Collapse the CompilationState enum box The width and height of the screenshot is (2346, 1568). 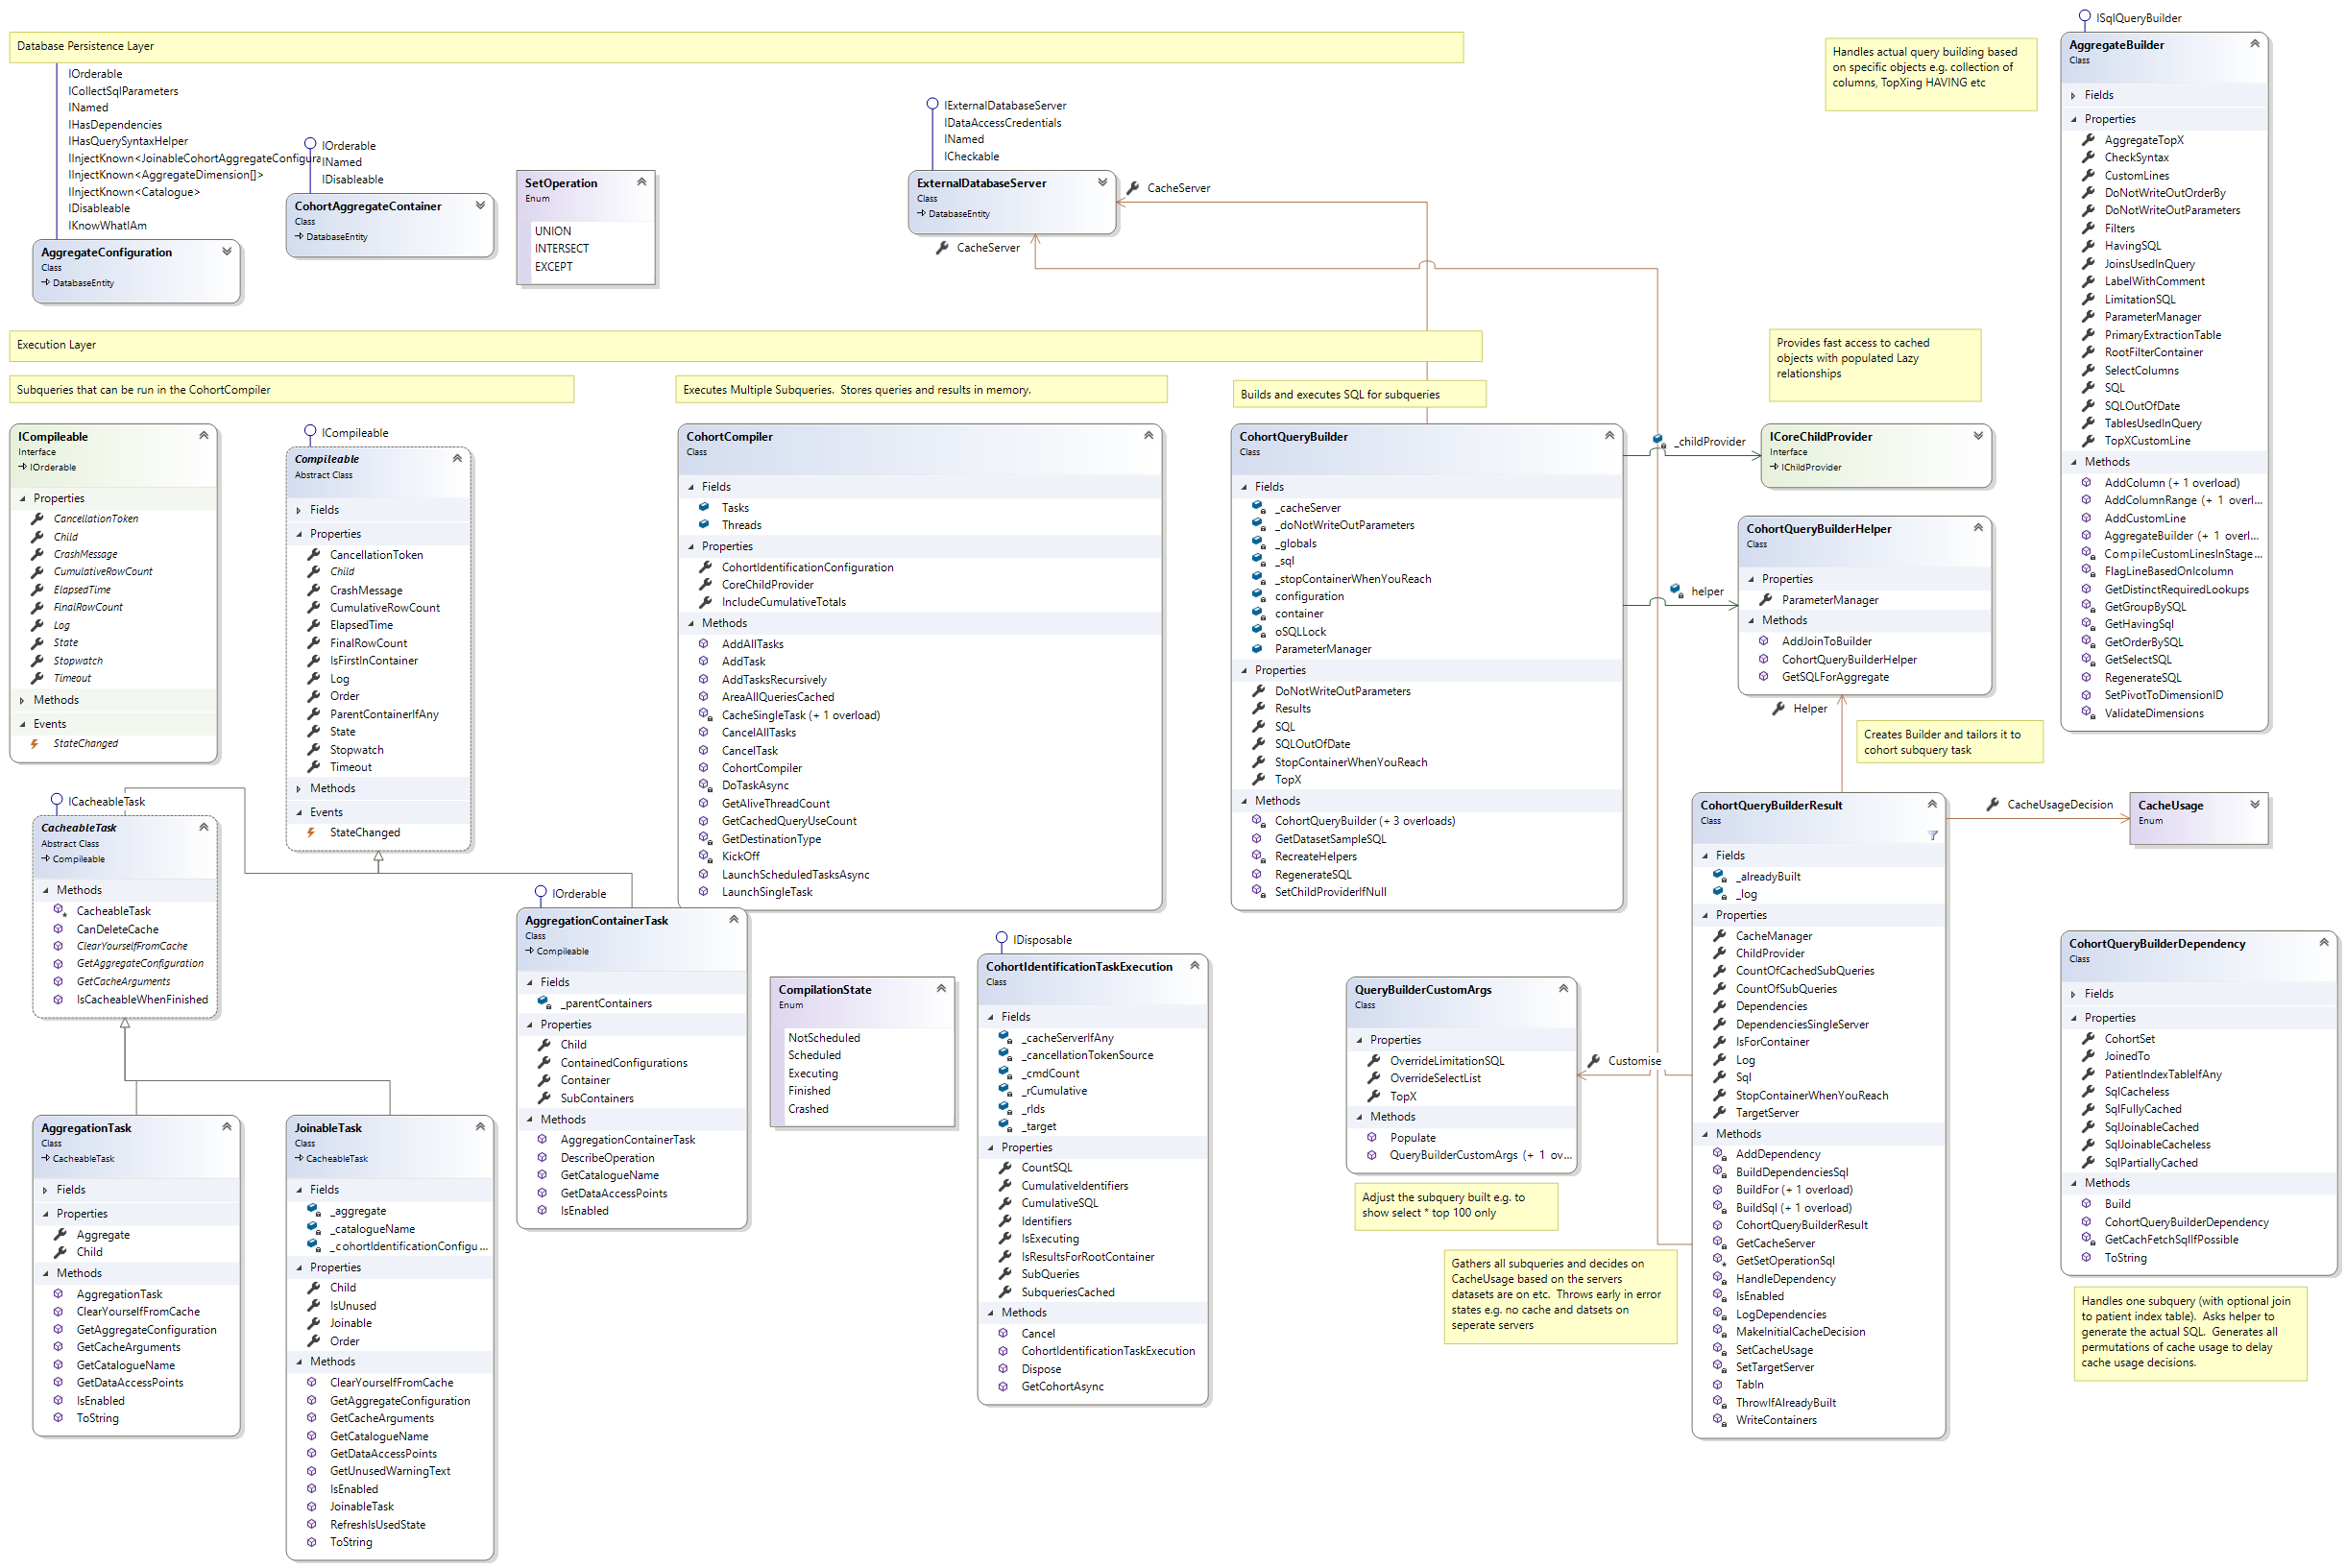point(941,988)
